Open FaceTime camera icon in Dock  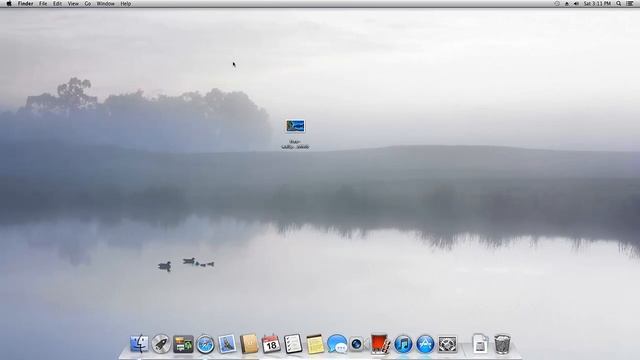click(358, 344)
